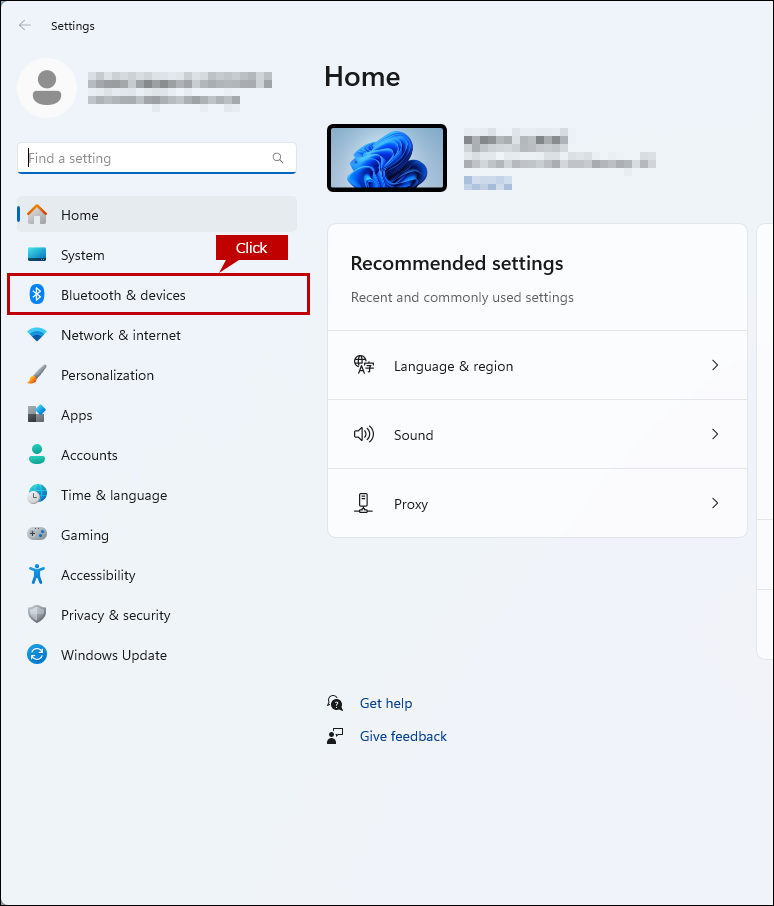The width and height of the screenshot is (774, 906).
Task: Click the user profile avatar icon
Action: pos(47,88)
